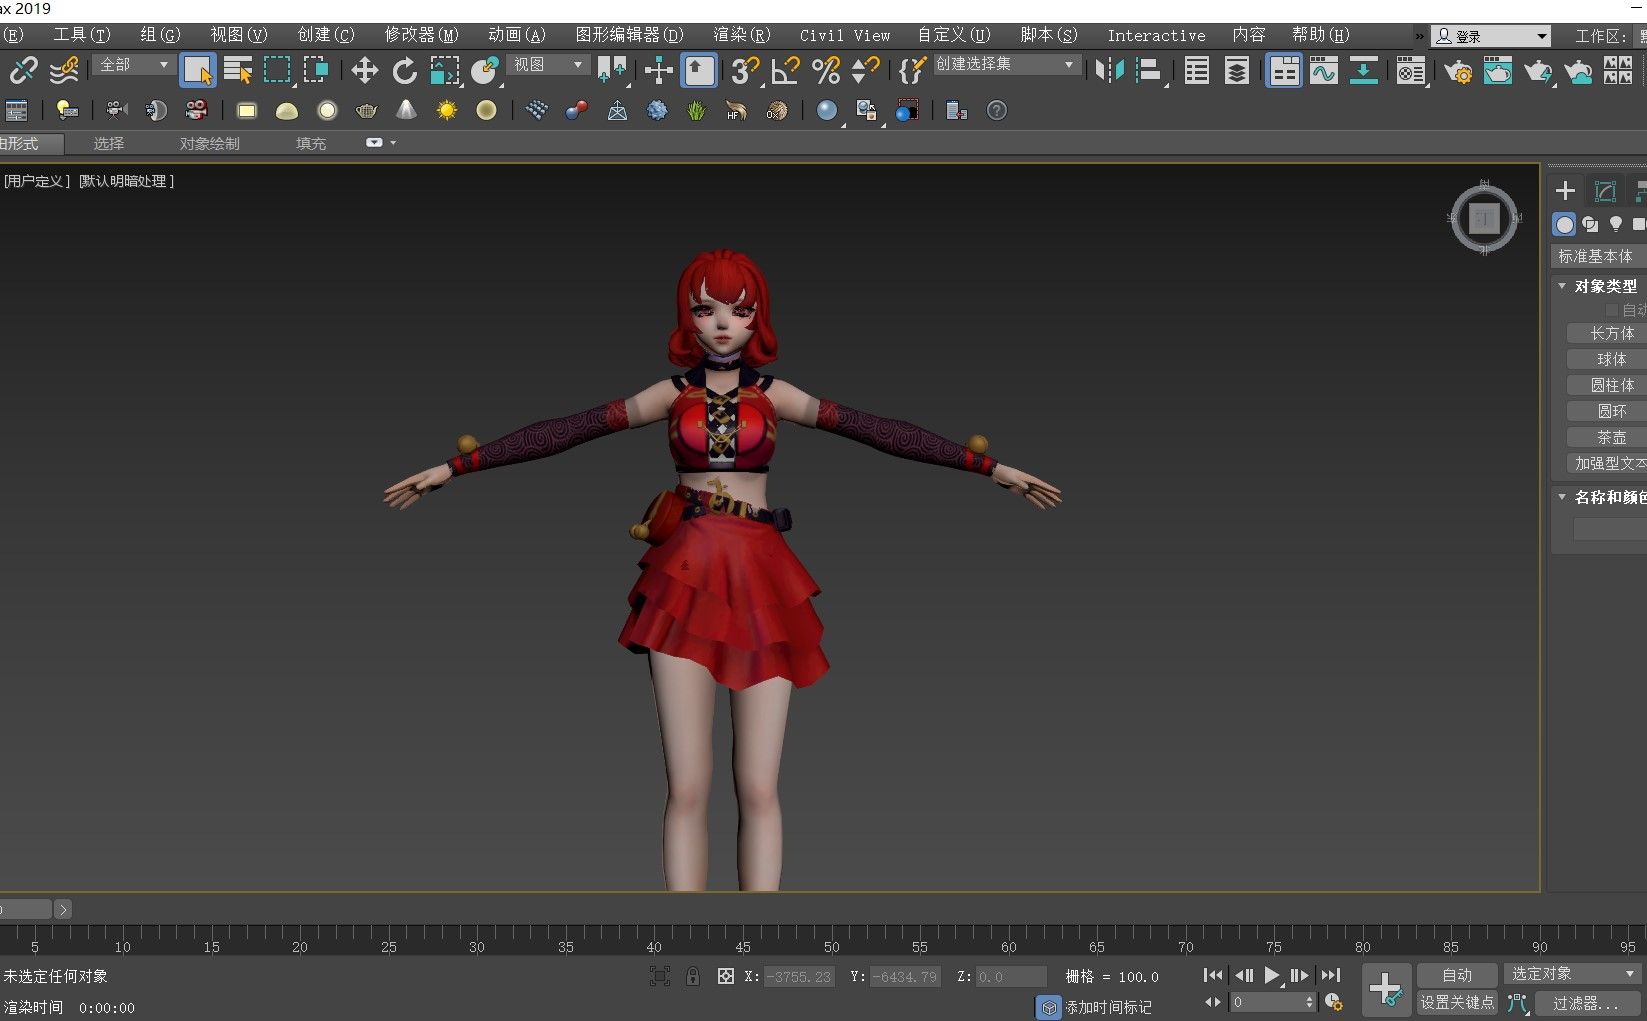Click the Mirror tool icon
Image resolution: width=1647 pixels, height=1021 pixels.
coord(1109,71)
